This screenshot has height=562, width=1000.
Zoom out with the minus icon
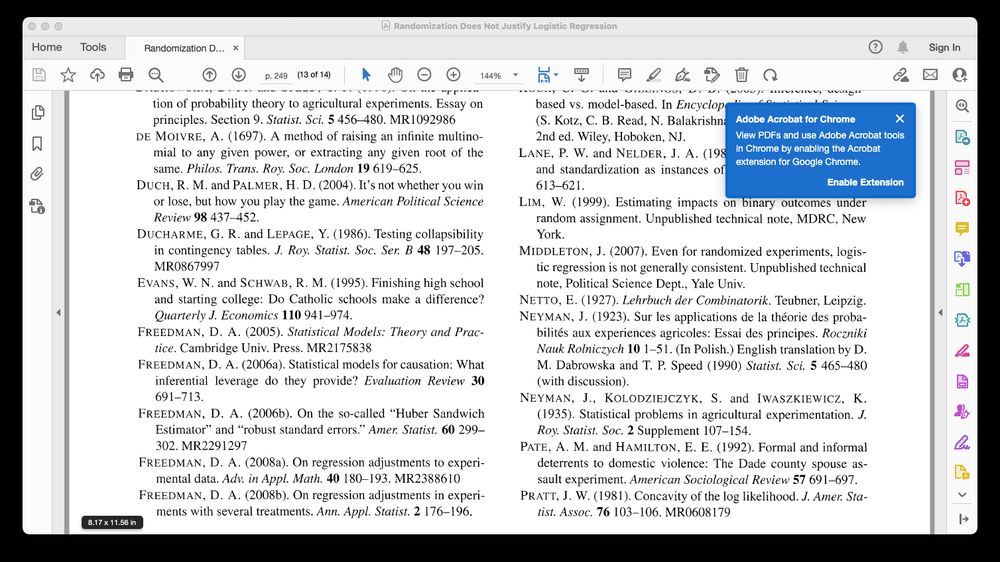(424, 75)
